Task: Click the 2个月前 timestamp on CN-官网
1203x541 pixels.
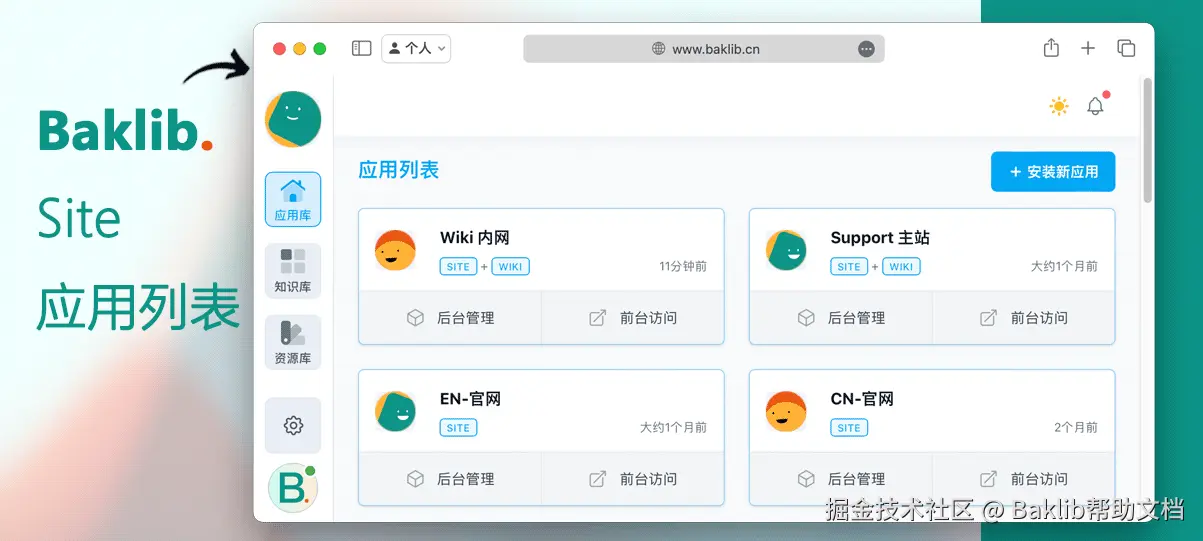Action: tap(1076, 428)
